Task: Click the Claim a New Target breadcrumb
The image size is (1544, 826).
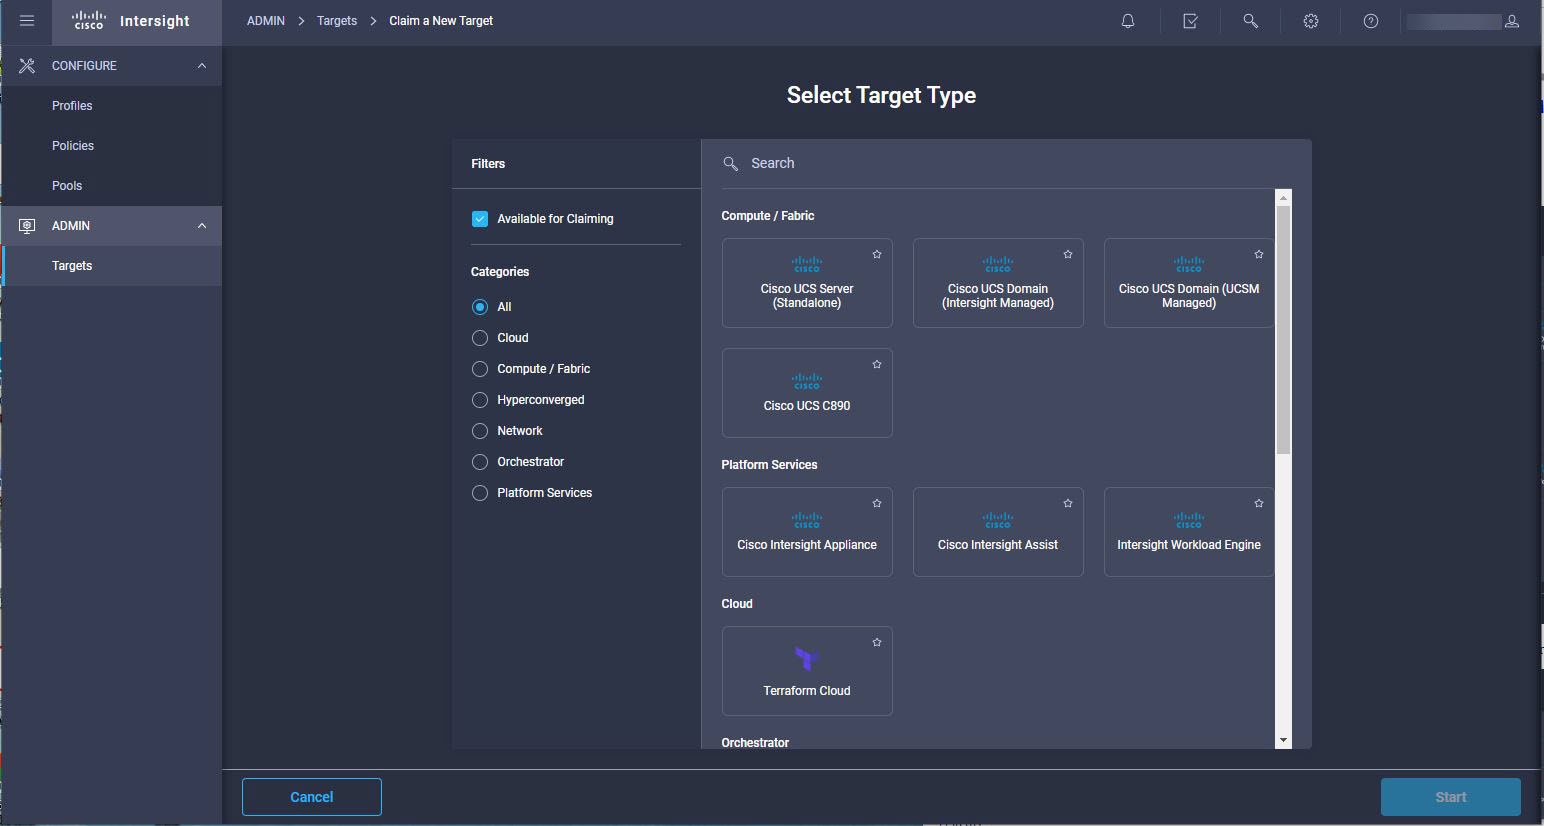Action: point(441,21)
